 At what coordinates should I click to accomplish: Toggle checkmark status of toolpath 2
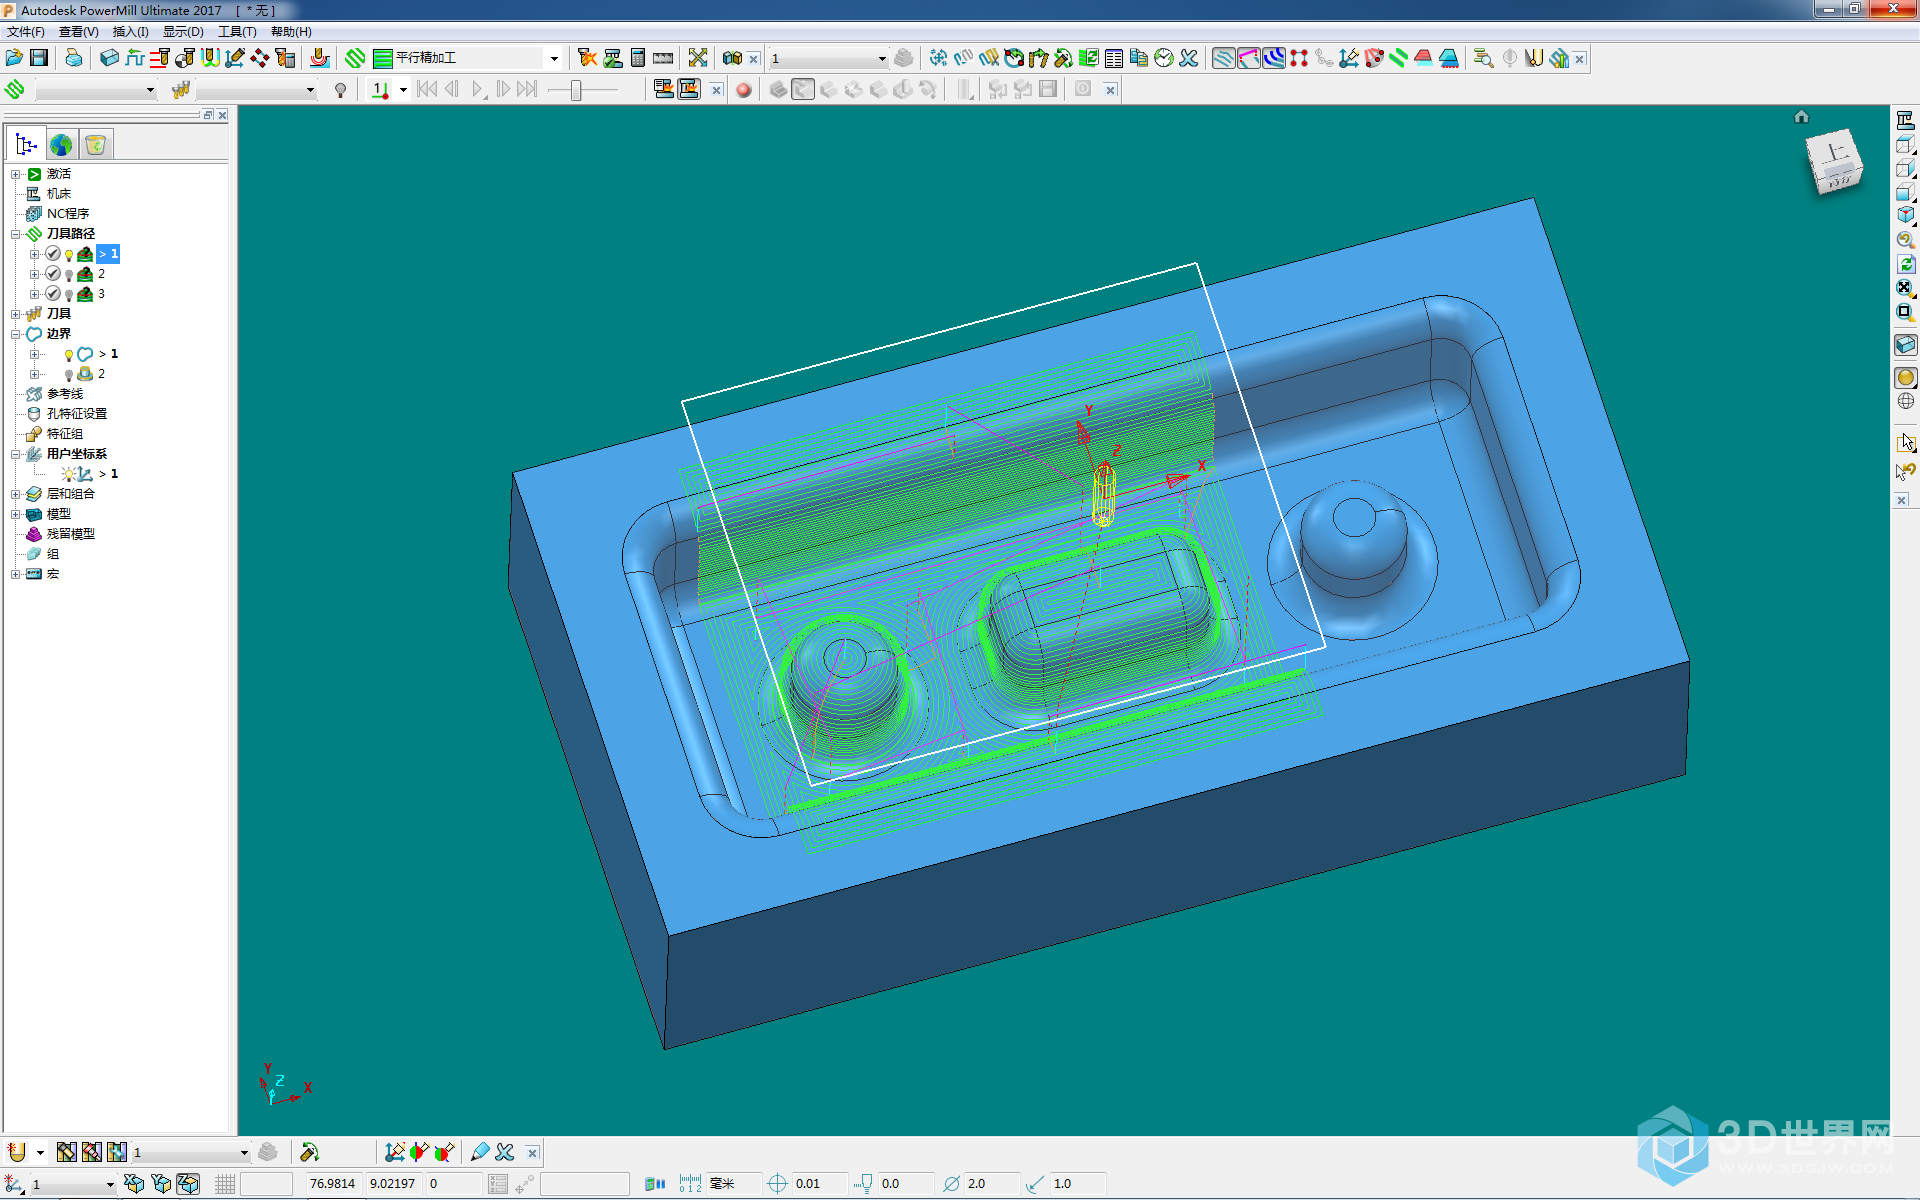pyautogui.click(x=53, y=274)
